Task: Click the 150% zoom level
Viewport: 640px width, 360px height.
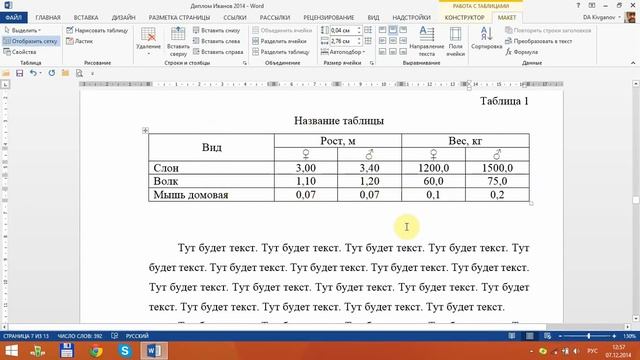Action: 629,336
